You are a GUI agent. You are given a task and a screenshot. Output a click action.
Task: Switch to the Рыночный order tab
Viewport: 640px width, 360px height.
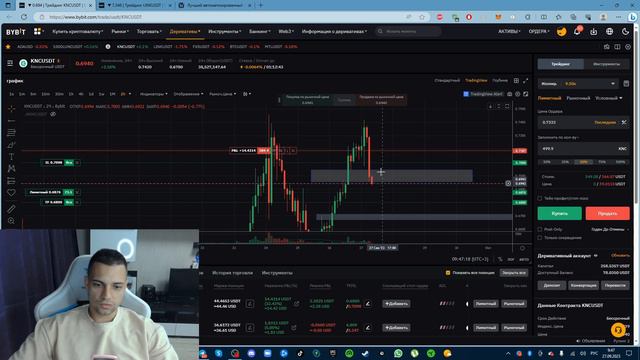578,98
